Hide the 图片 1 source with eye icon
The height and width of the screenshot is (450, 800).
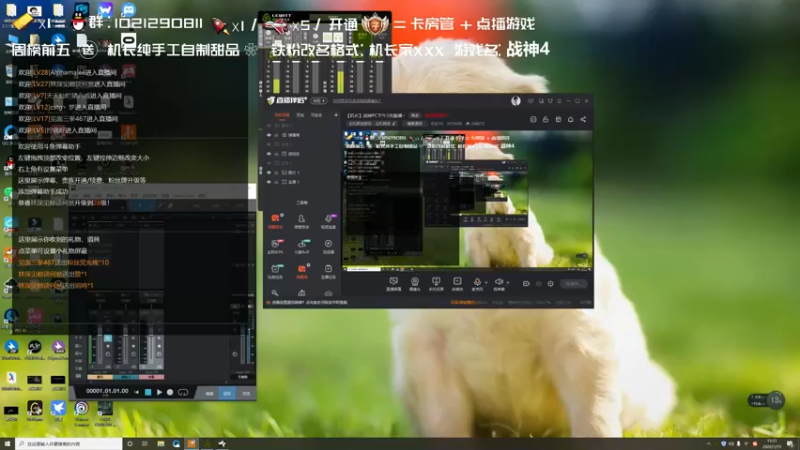(x=269, y=172)
